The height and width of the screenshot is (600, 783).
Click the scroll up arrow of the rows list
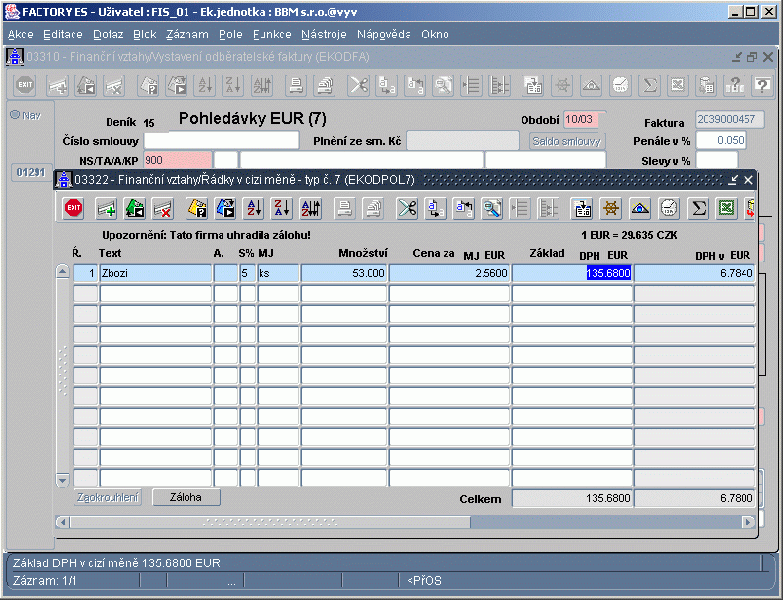pos(63,272)
